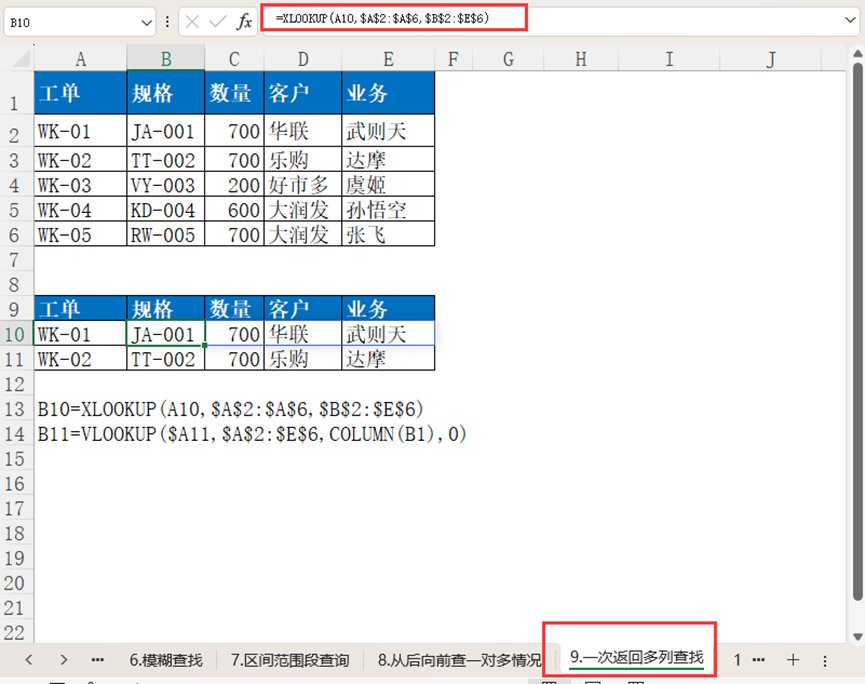Viewport: 865px width, 684px height.
Task: Select cell 武则天 in row 2
Action: point(388,131)
